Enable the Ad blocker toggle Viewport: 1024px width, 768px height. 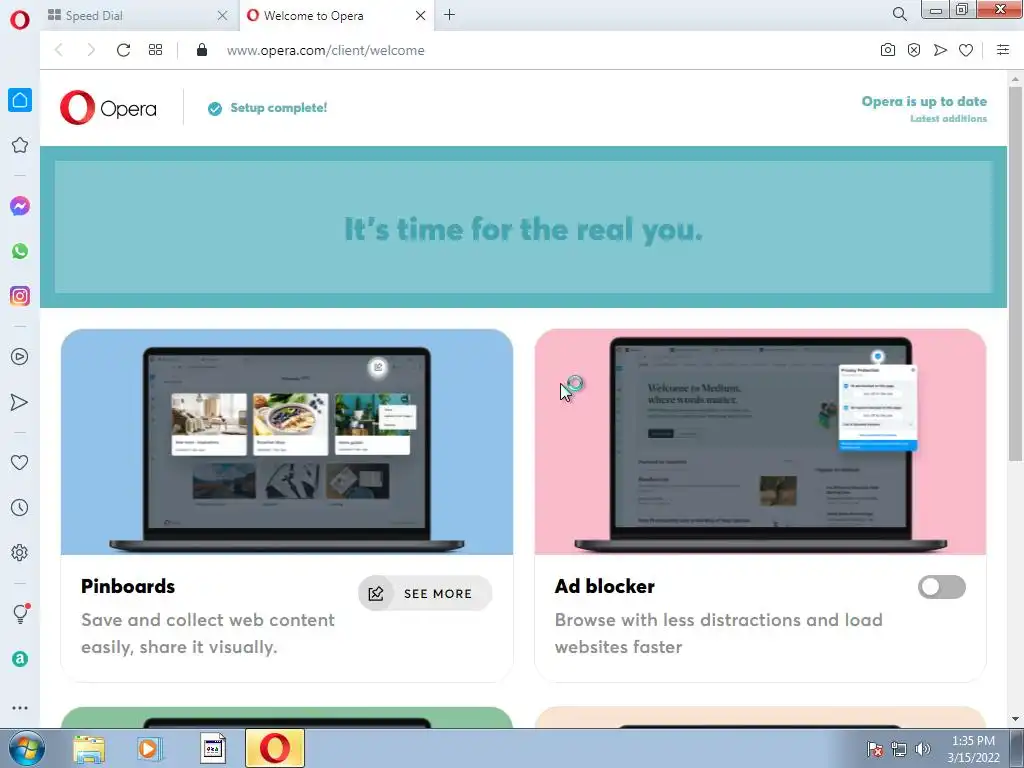(942, 586)
